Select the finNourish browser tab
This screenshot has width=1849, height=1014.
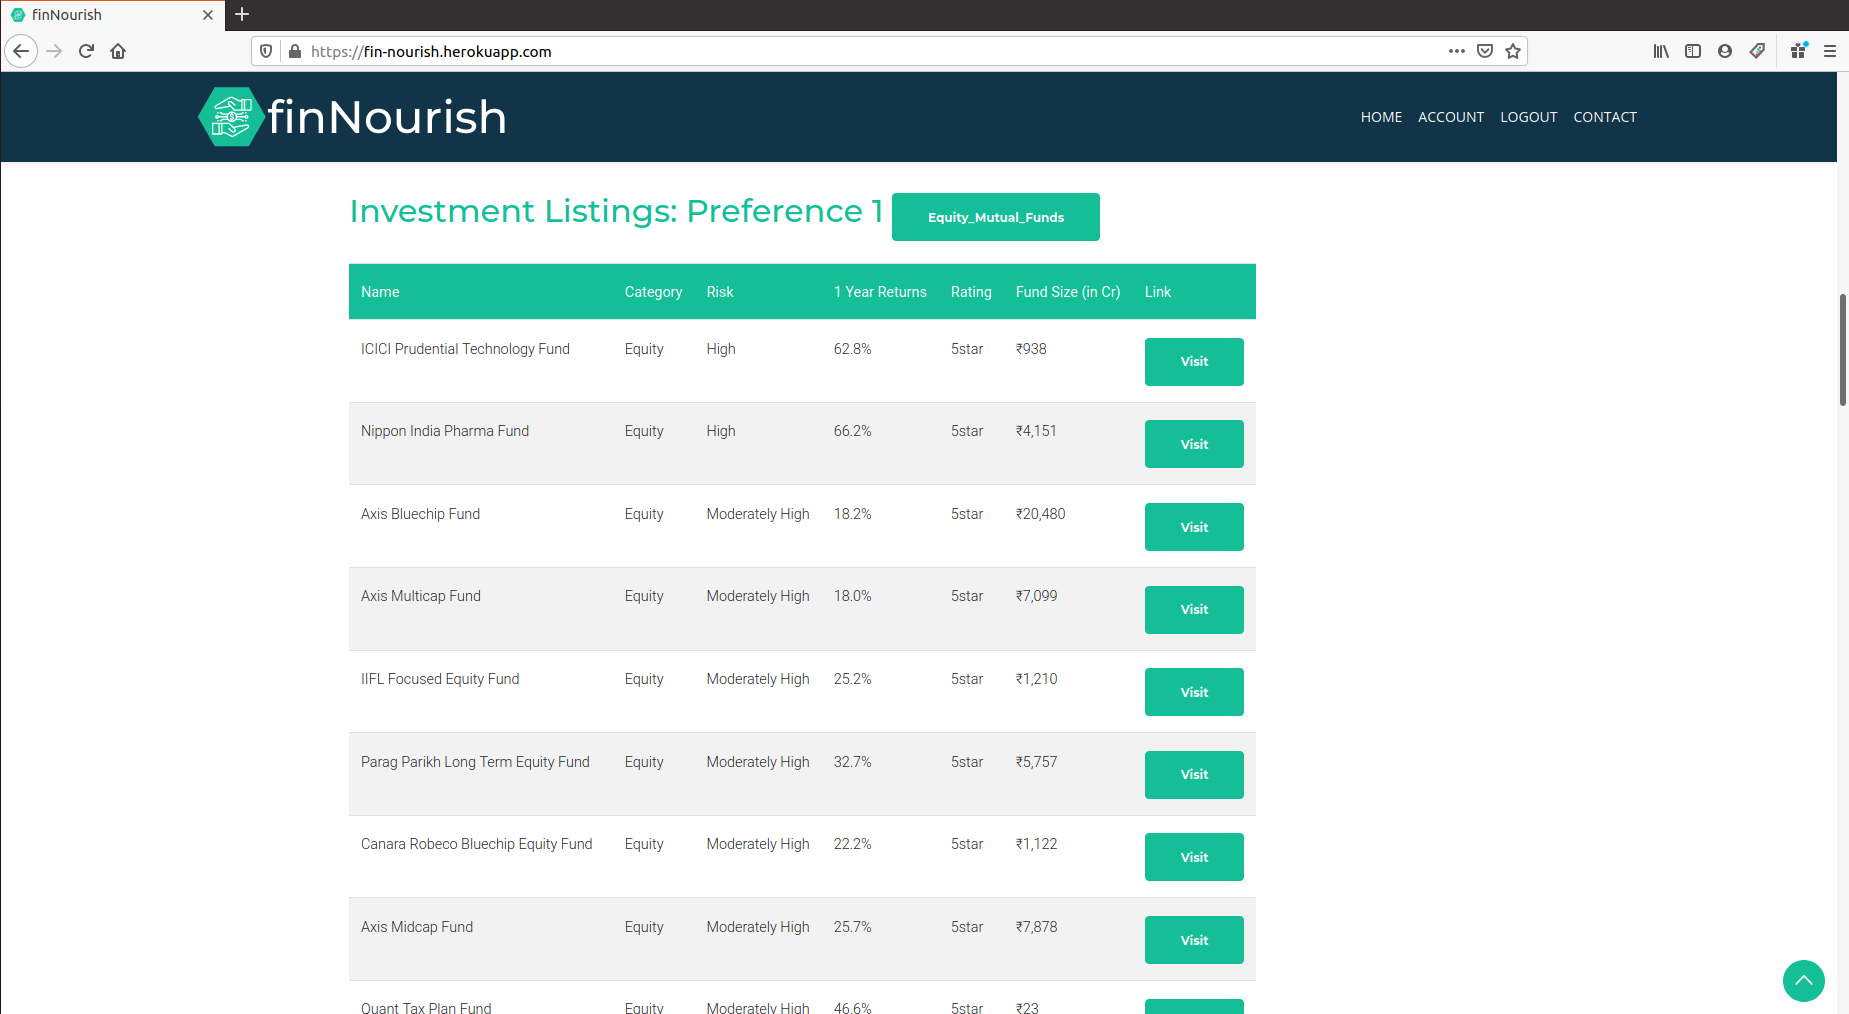click(110, 15)
